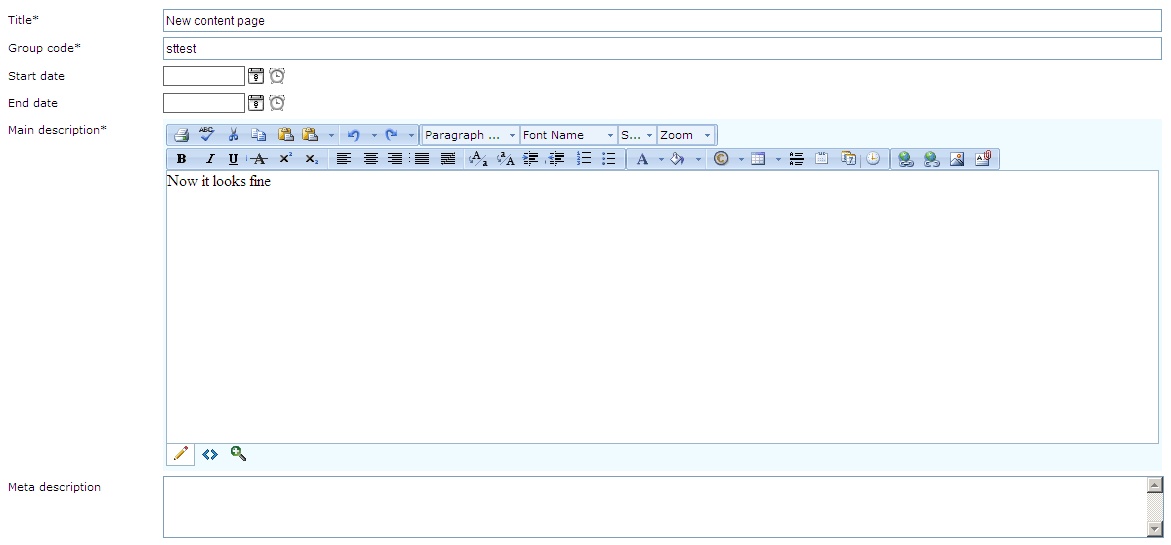Open the Paste options dropdown arrow
The image size is (1171, 545).
click(x=332, y=135)
